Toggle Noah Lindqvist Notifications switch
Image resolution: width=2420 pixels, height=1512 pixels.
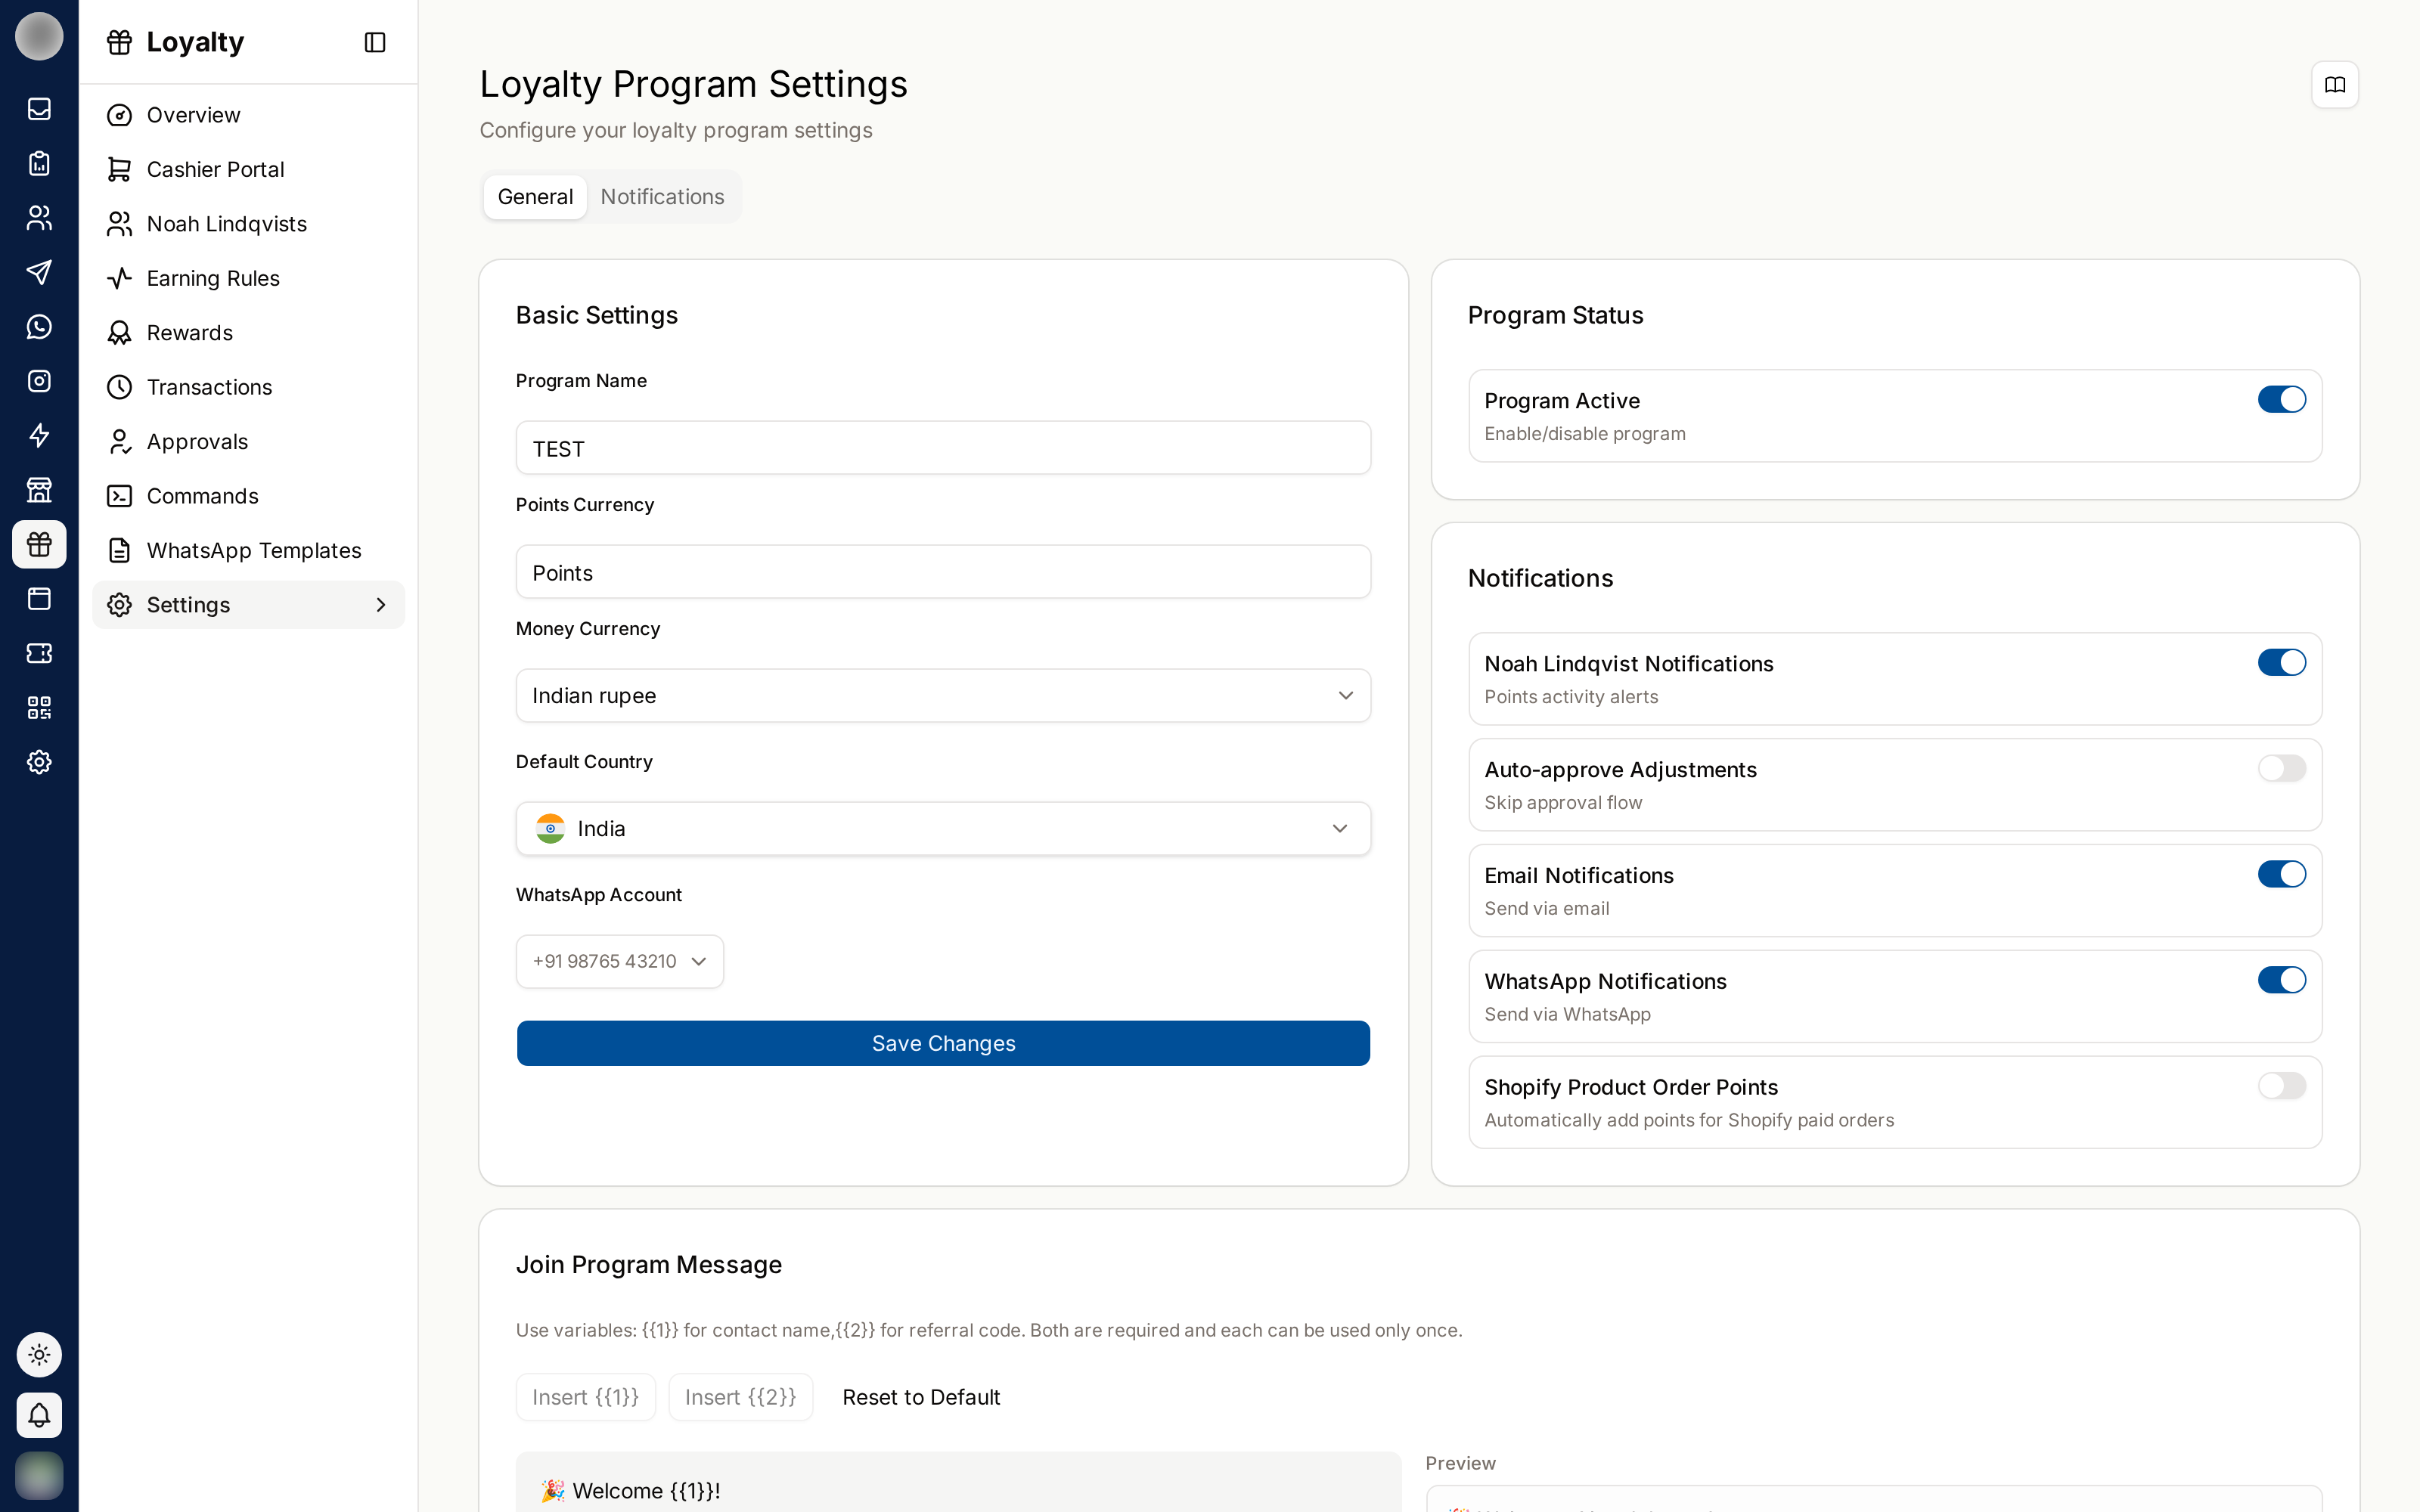point(2282,663)
